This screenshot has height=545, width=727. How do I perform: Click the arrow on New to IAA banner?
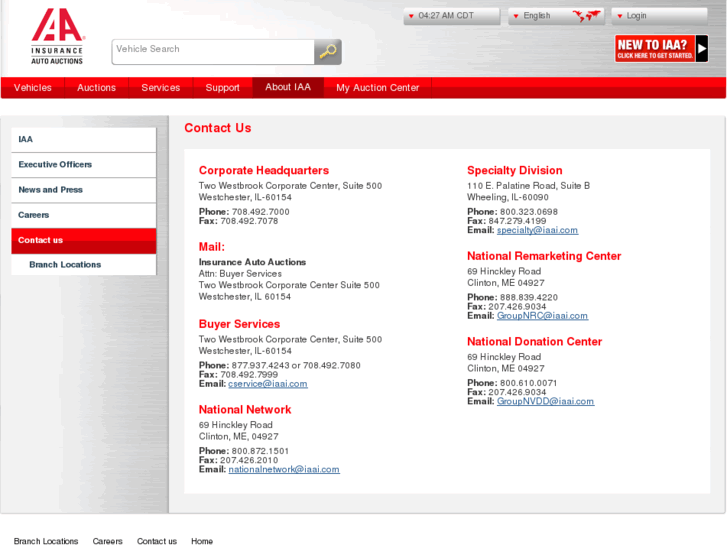click(x=701, y=48)
